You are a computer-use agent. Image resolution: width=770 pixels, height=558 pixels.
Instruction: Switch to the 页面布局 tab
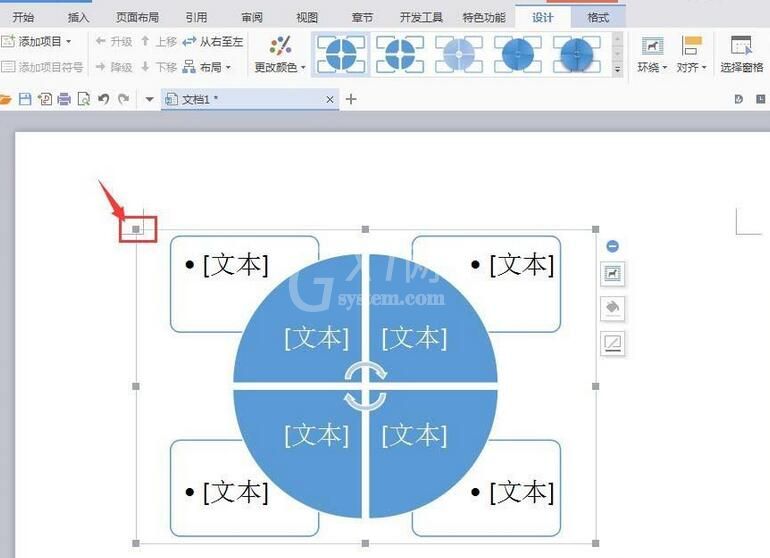tap(137, 18)
